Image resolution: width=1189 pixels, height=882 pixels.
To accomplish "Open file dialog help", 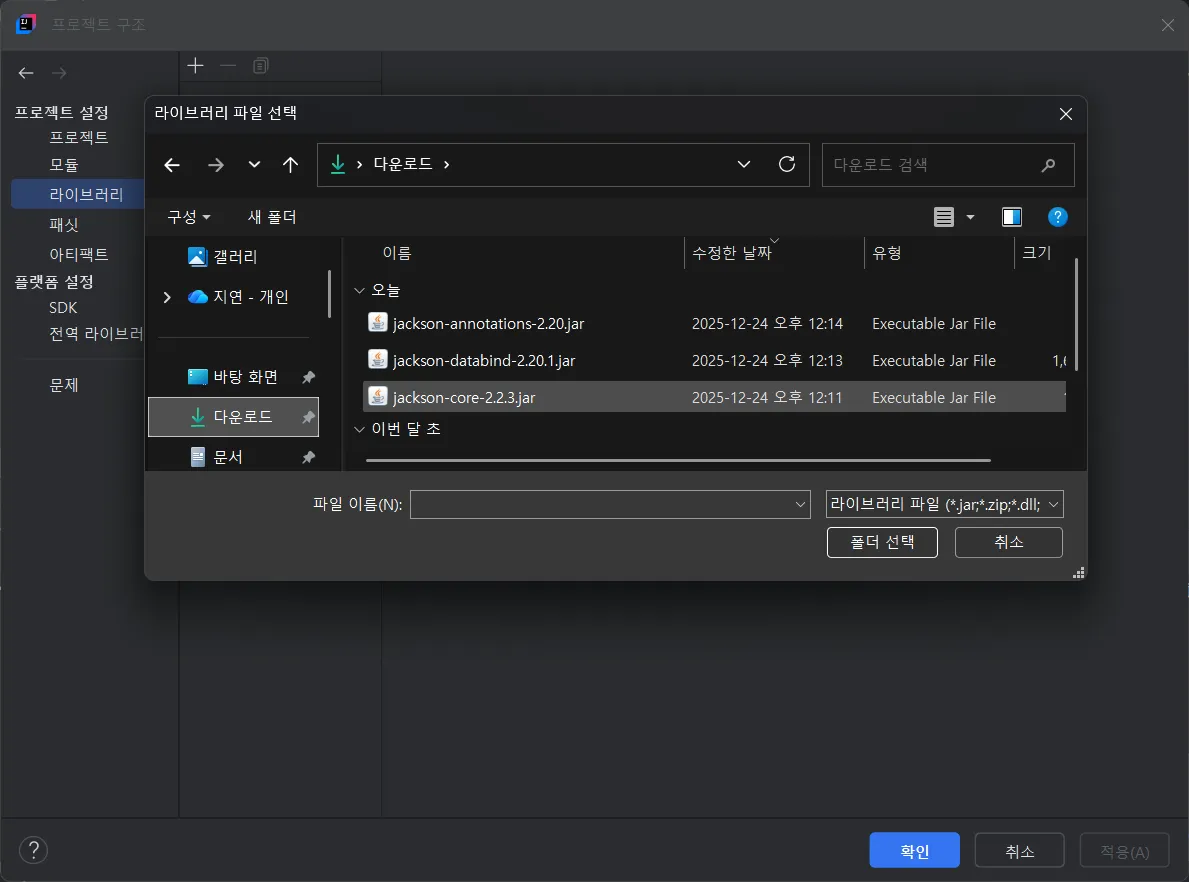I will pos(1058,218).
